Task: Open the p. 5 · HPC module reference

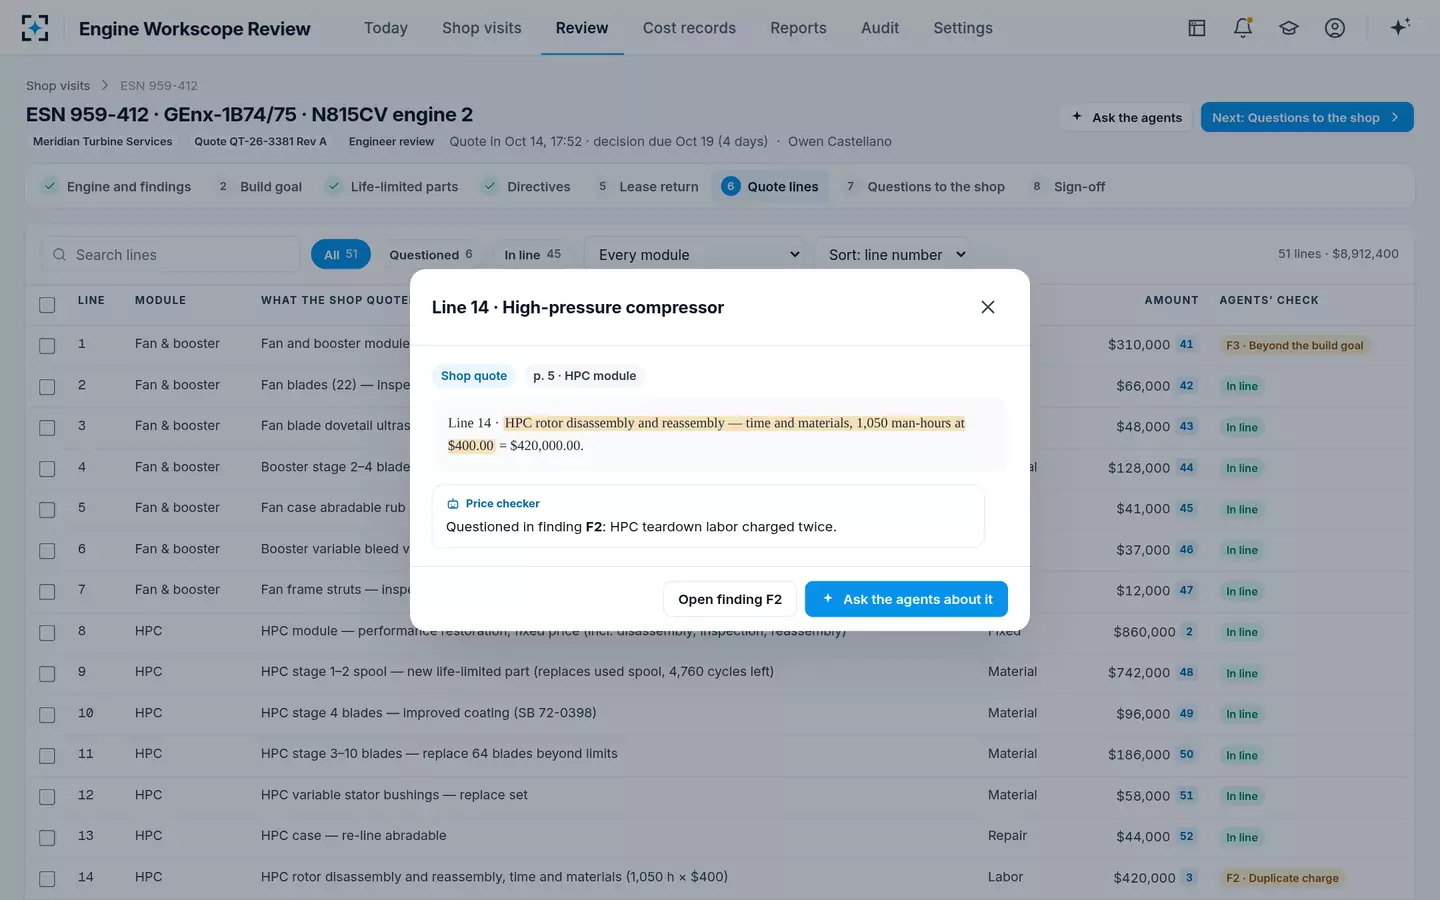Action: 585,376
